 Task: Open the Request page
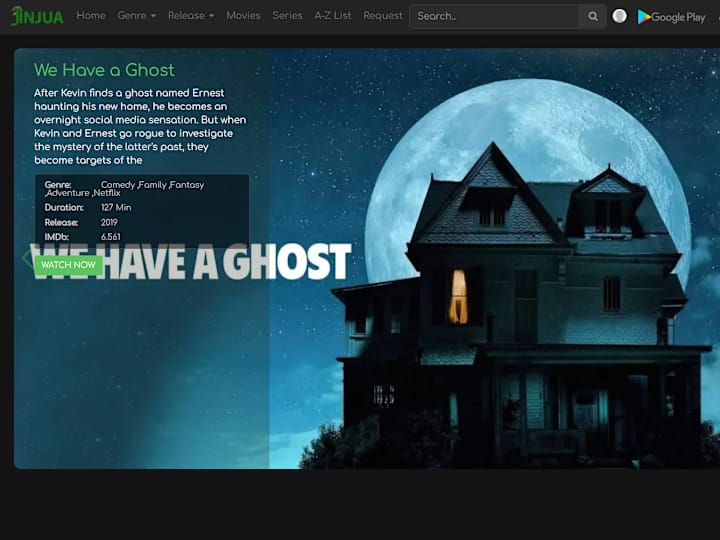coord(382,16)
